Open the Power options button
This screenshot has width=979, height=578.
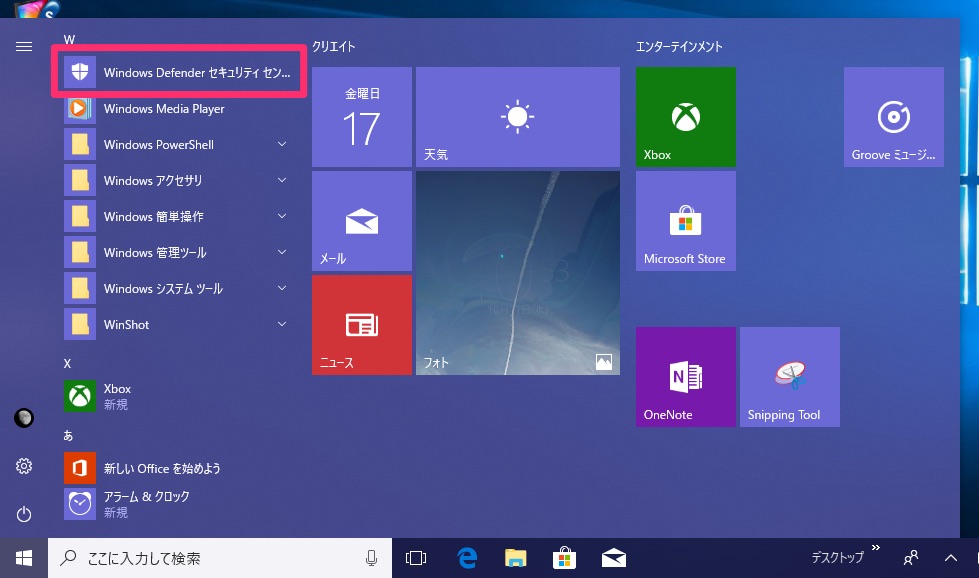coord(24,514)
